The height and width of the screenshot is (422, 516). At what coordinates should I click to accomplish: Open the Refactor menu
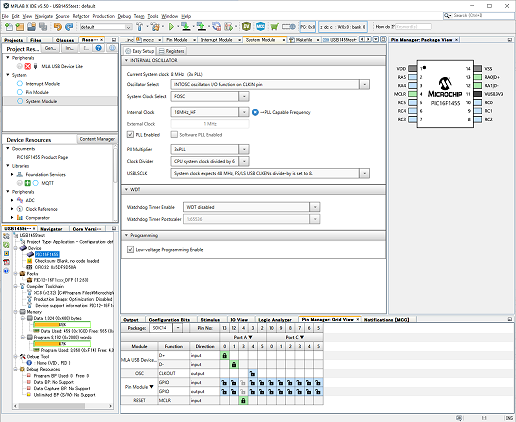[x=81, y=16]
